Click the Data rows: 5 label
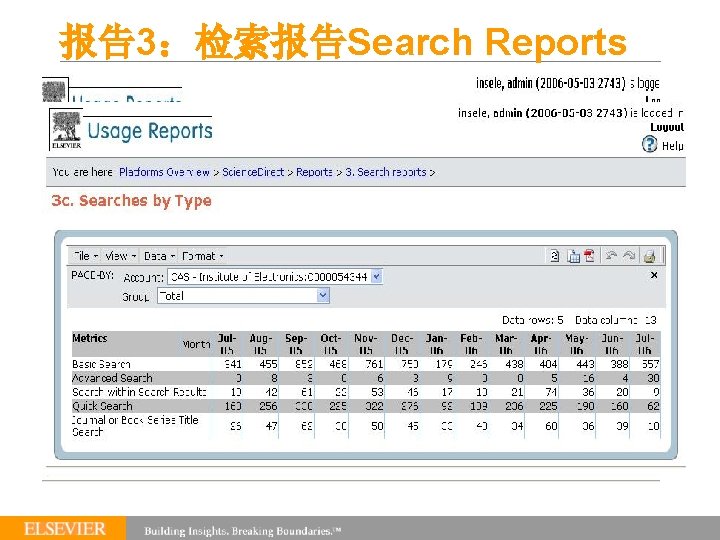The height and width of the screenshot is (540, 720). (533, 320)
